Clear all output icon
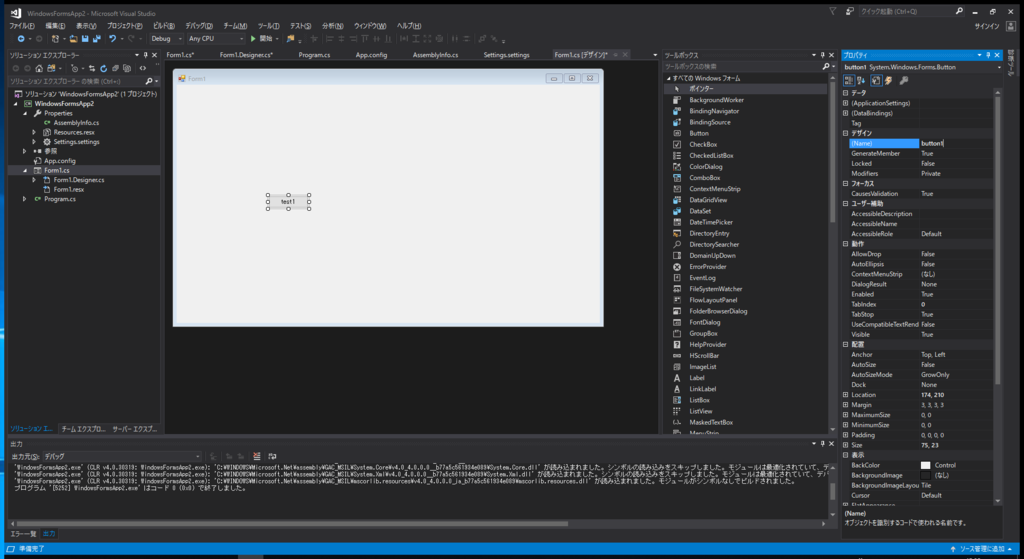 [257, 456]
